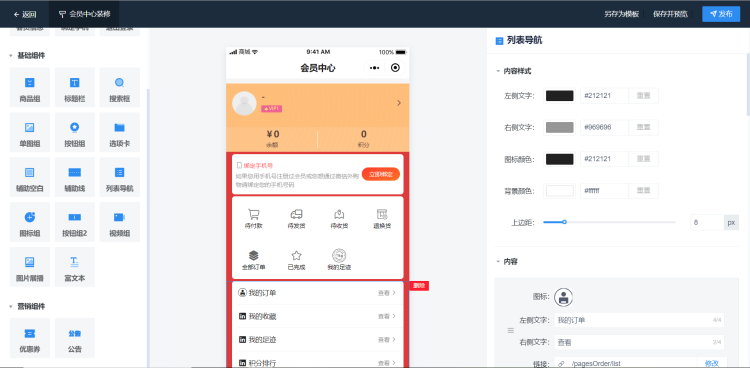Viewport: 750px width, 368px height.
Task: Click the 上边距 value field showing 8
Action: coord(707,223)
